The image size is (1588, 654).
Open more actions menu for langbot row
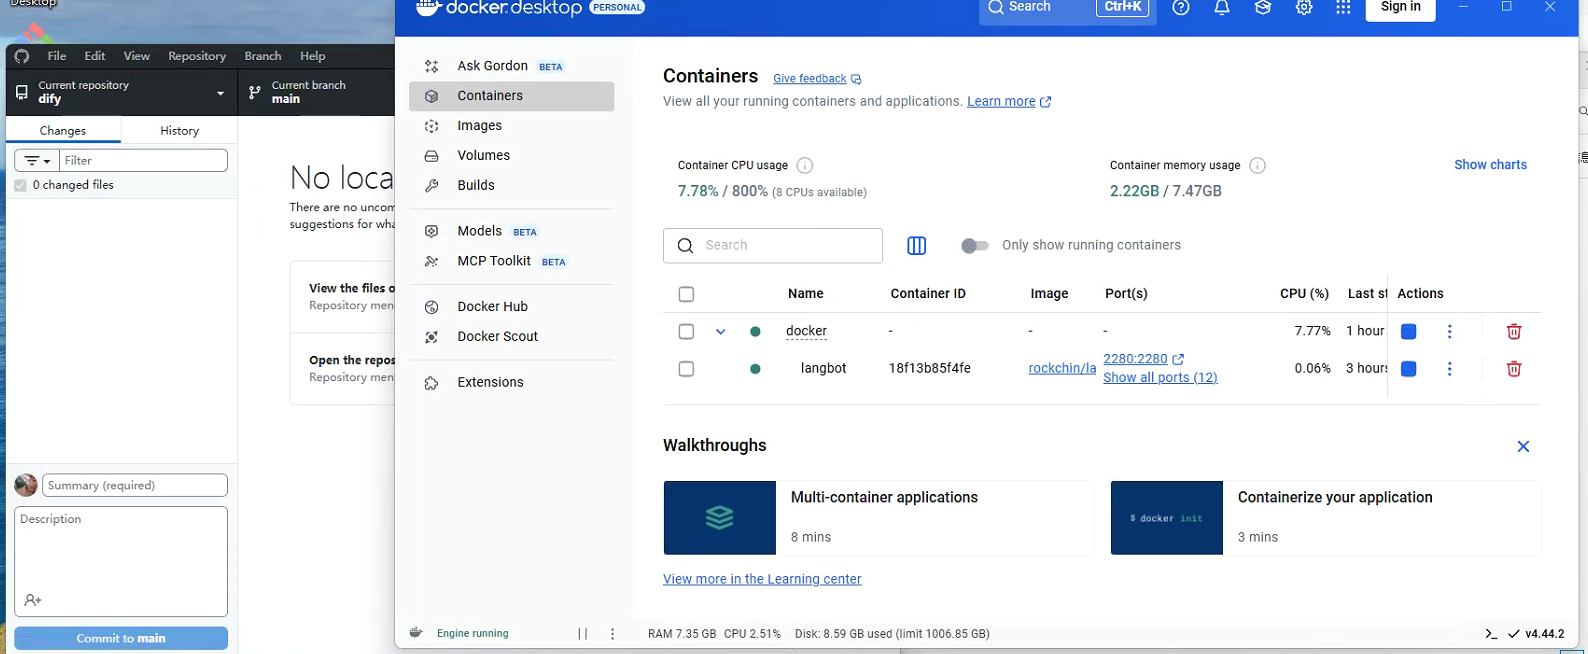(x=1449, y=369)
